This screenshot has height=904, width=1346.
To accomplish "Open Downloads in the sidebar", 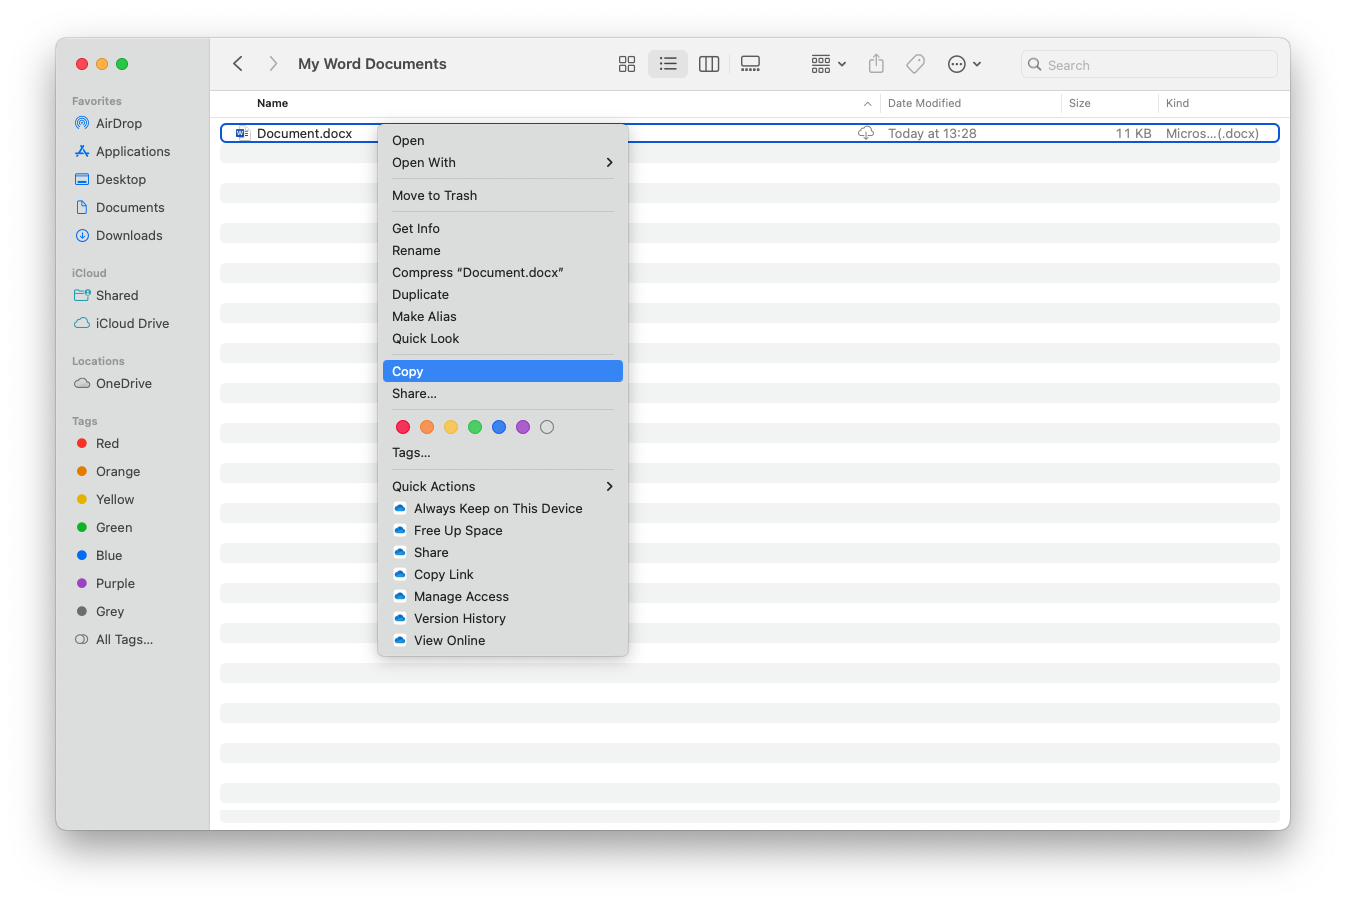I will click(118, 235).
